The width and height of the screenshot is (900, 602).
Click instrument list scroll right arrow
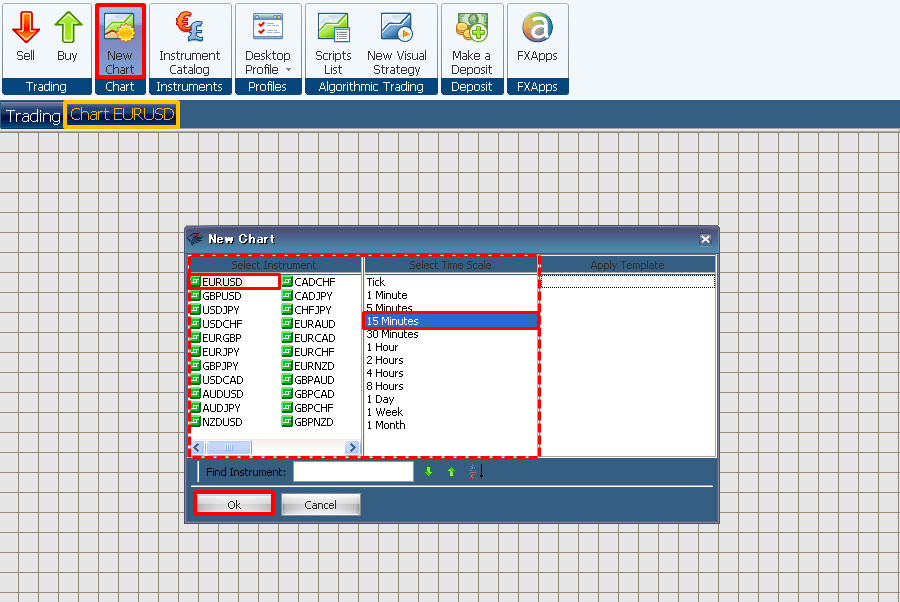[x=352, y=447]
